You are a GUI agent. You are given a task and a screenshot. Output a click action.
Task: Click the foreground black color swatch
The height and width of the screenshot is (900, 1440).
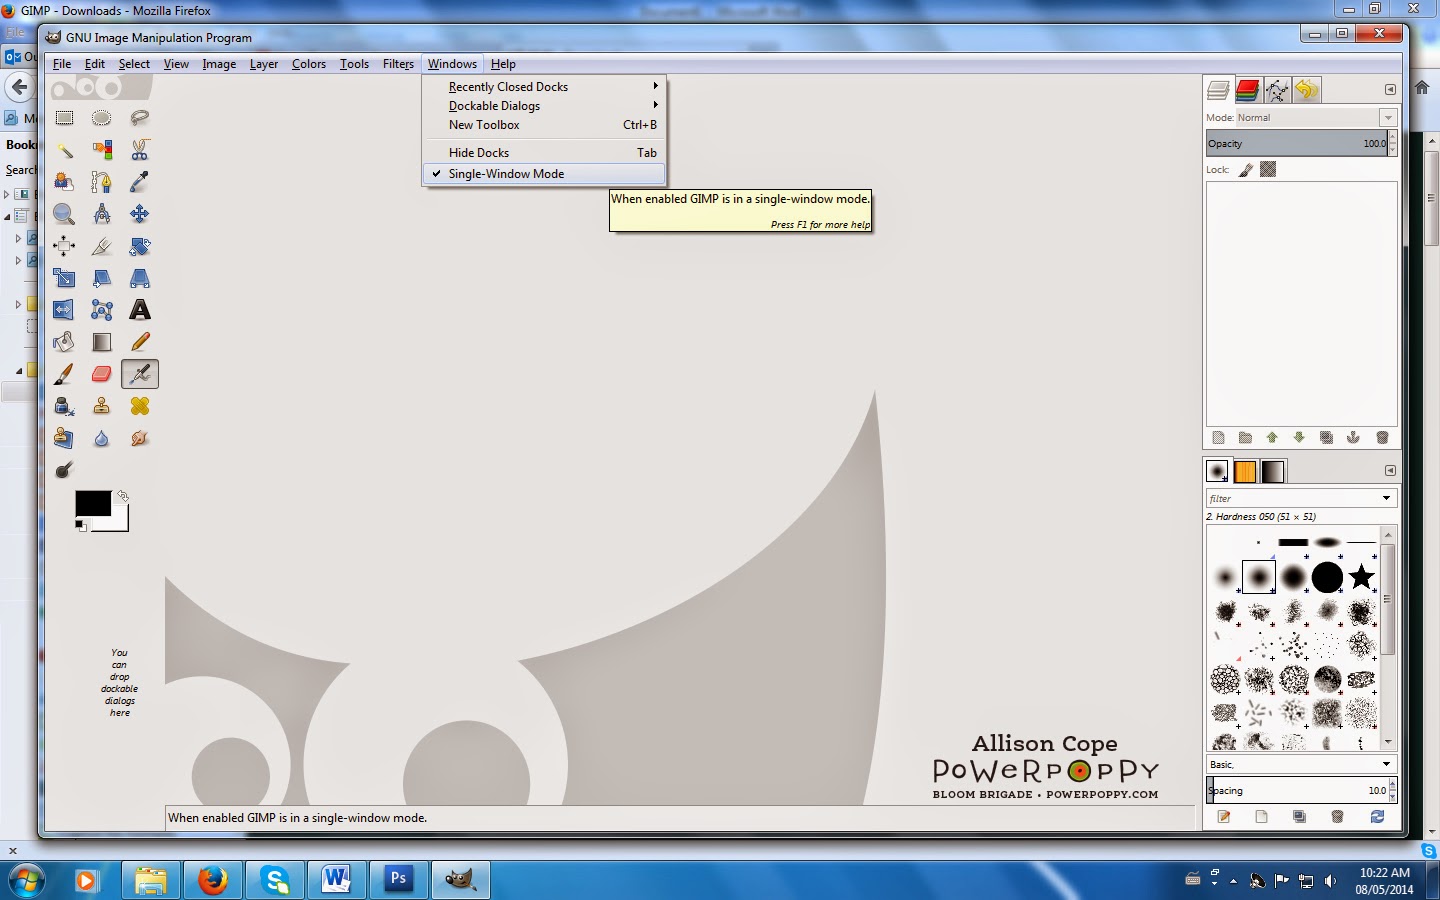(x=92, y=503)
